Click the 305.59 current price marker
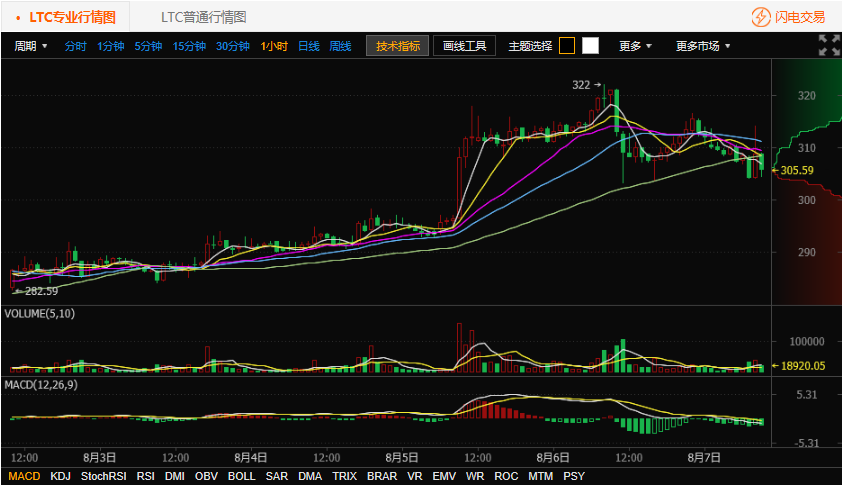Image resolution: width=842 pixels, height=485 pixels. coord(796,170)
